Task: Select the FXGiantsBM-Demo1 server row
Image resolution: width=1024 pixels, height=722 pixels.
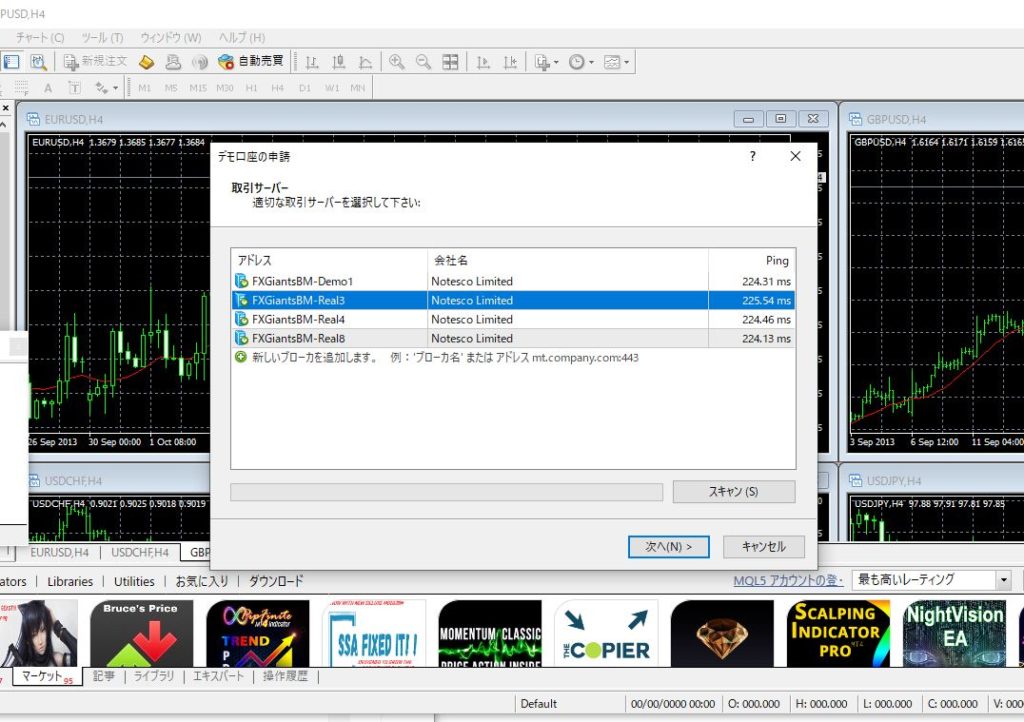Action: (513, 281)
